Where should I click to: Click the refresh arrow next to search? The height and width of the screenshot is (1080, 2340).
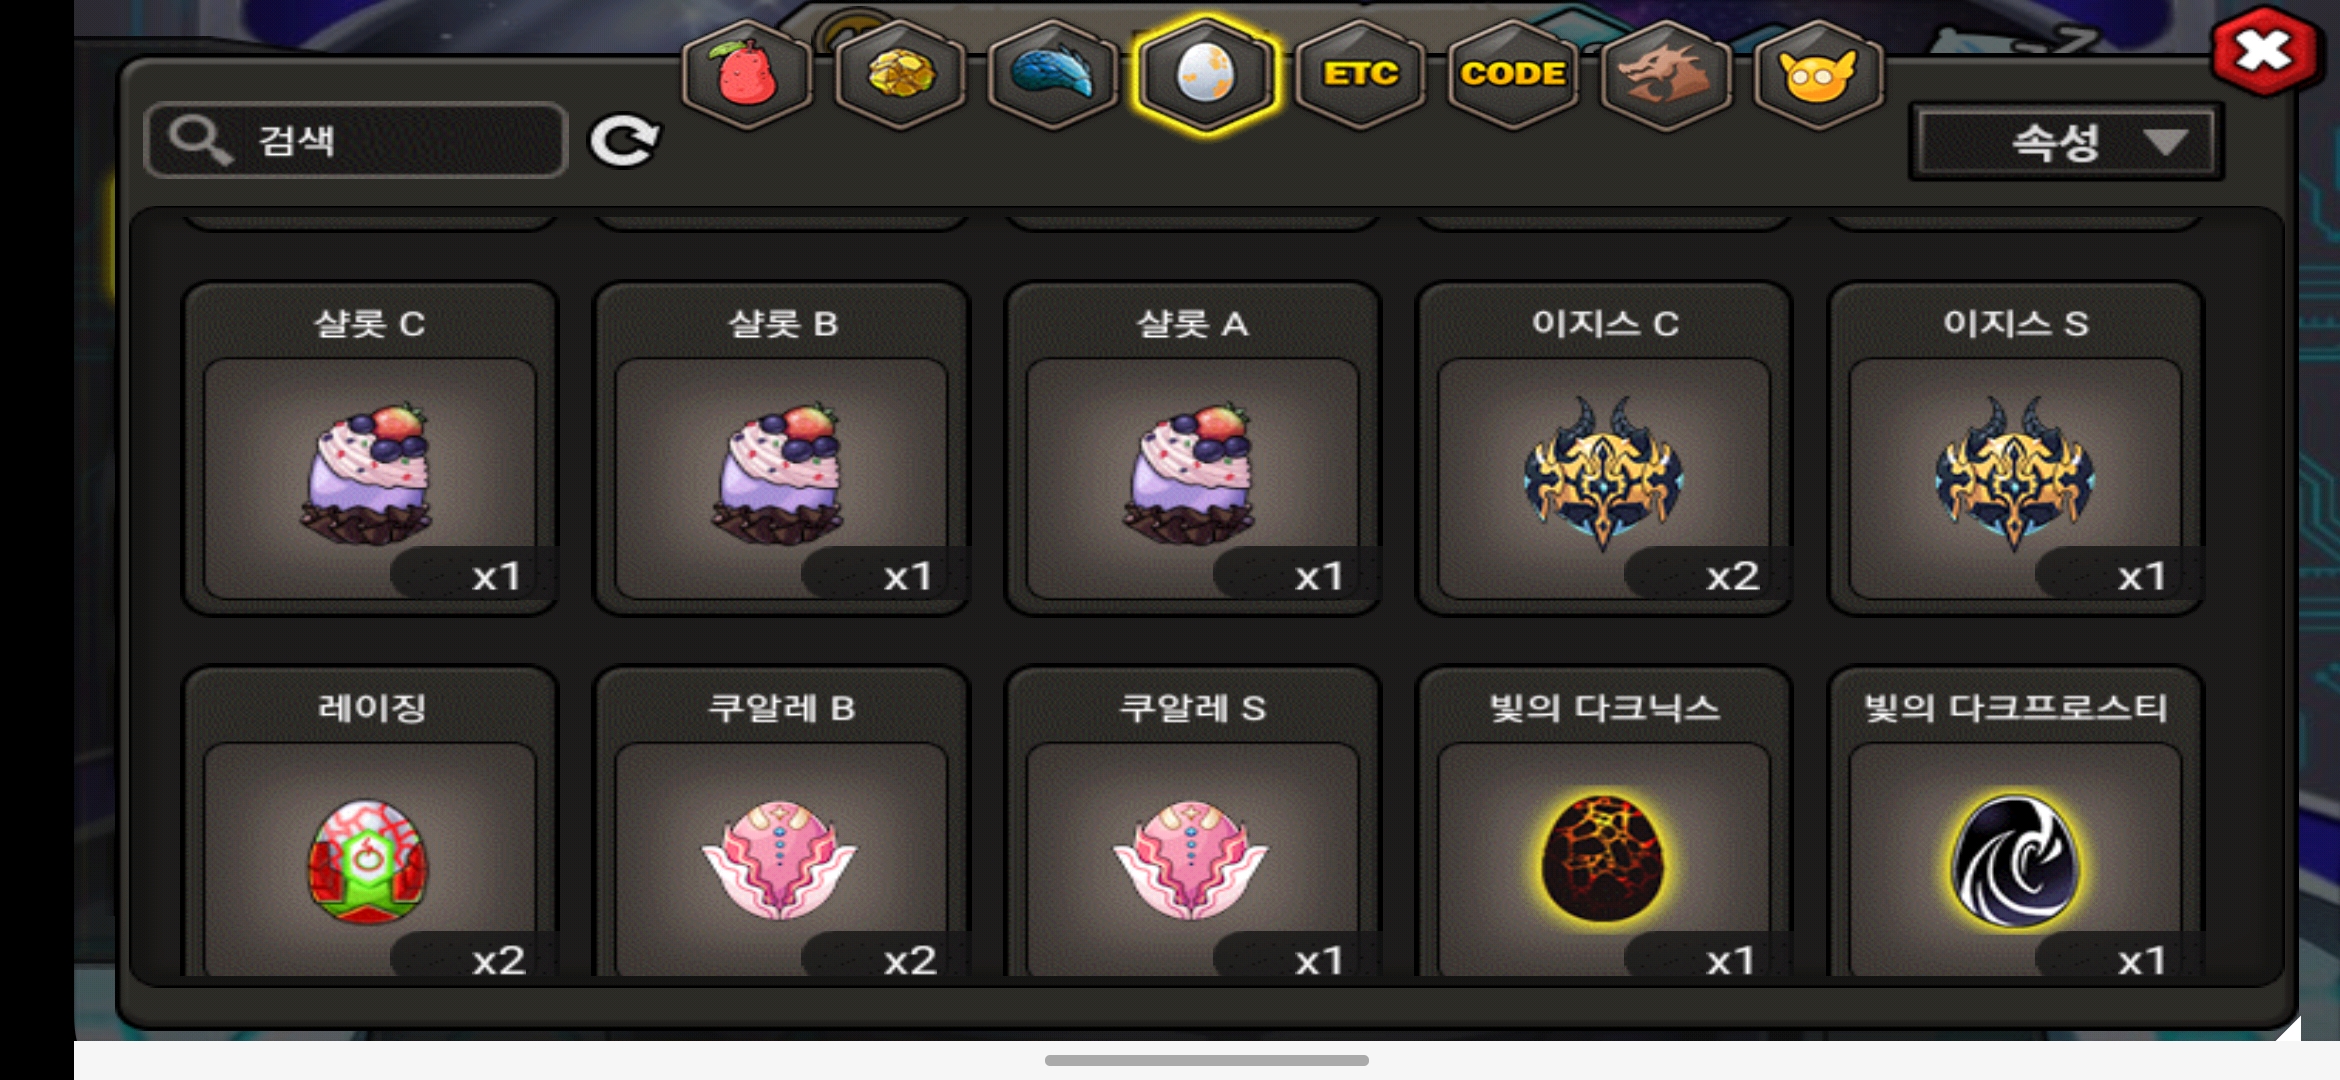click(x=625, y=140)
